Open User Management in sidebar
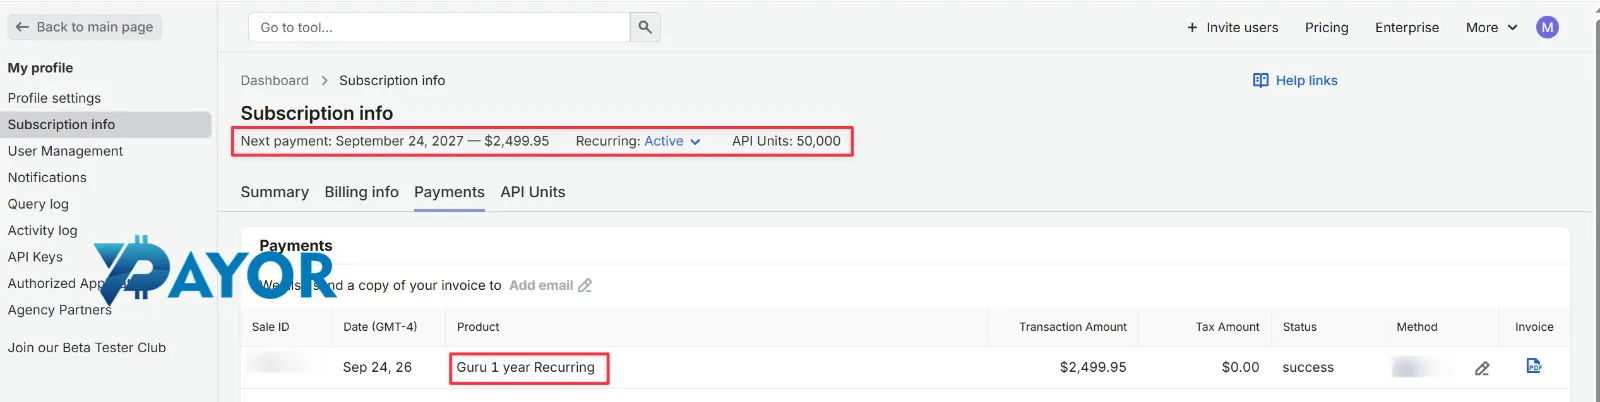The image size is (1600, 402). point(65,151)
